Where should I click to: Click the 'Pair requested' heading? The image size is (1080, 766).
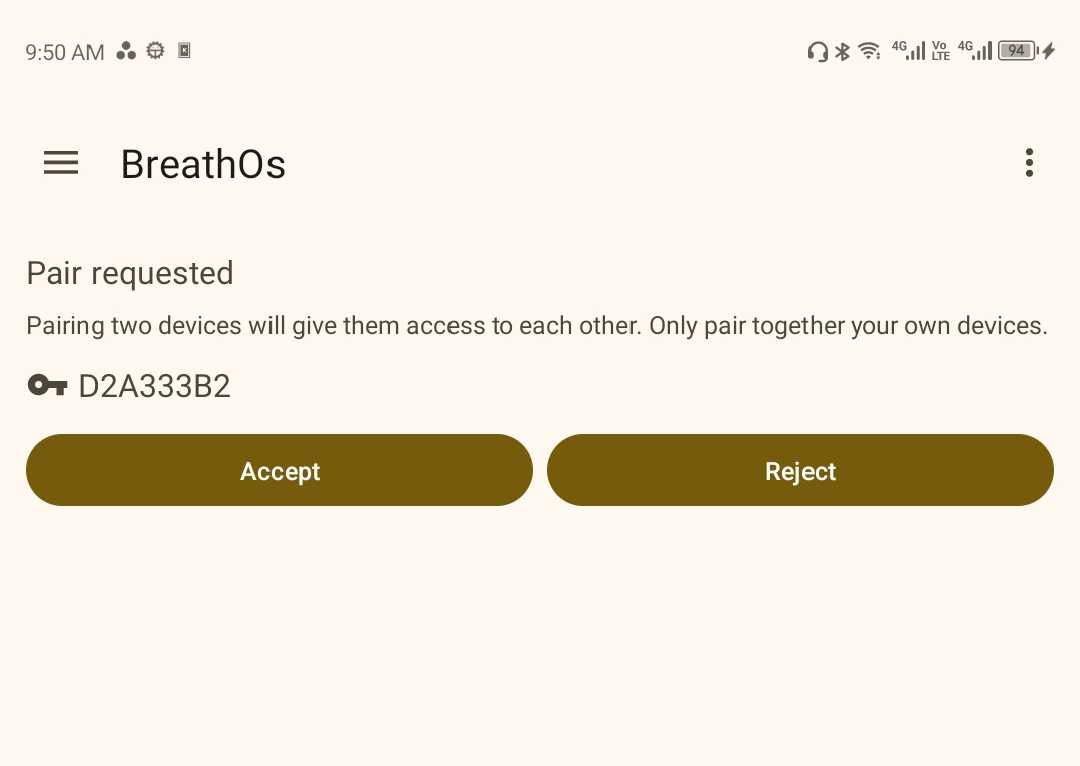[x=130, y=273]
